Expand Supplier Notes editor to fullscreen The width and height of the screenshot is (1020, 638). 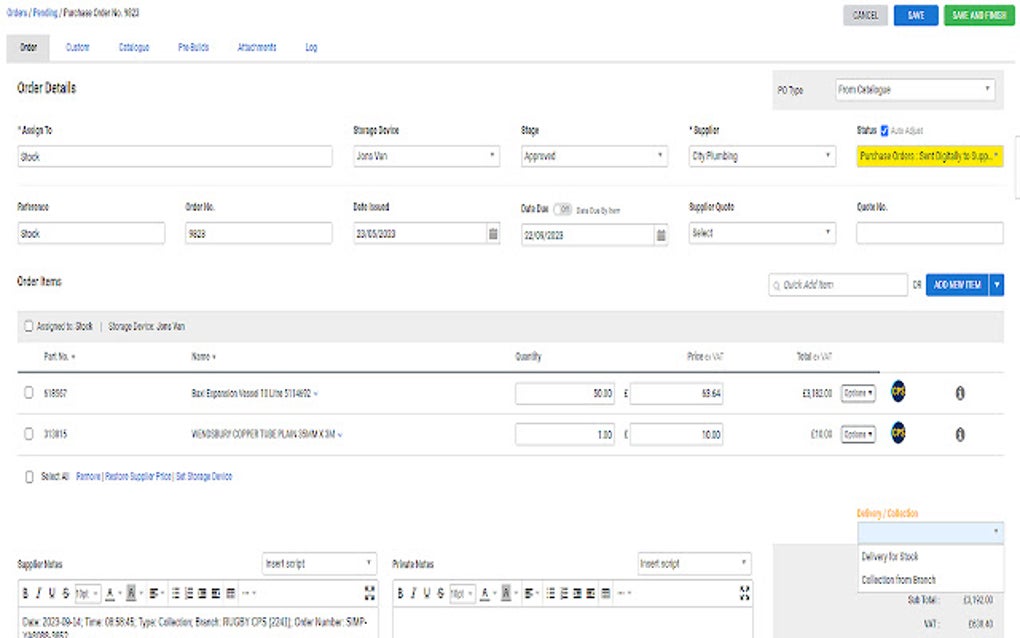[370, 592]
